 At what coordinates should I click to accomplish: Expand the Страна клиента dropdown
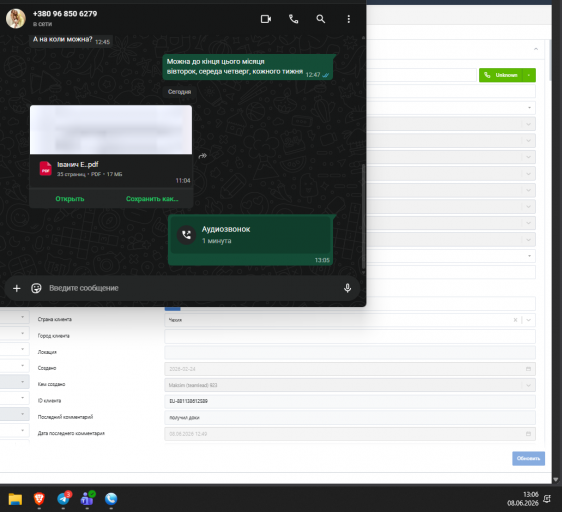528,320
